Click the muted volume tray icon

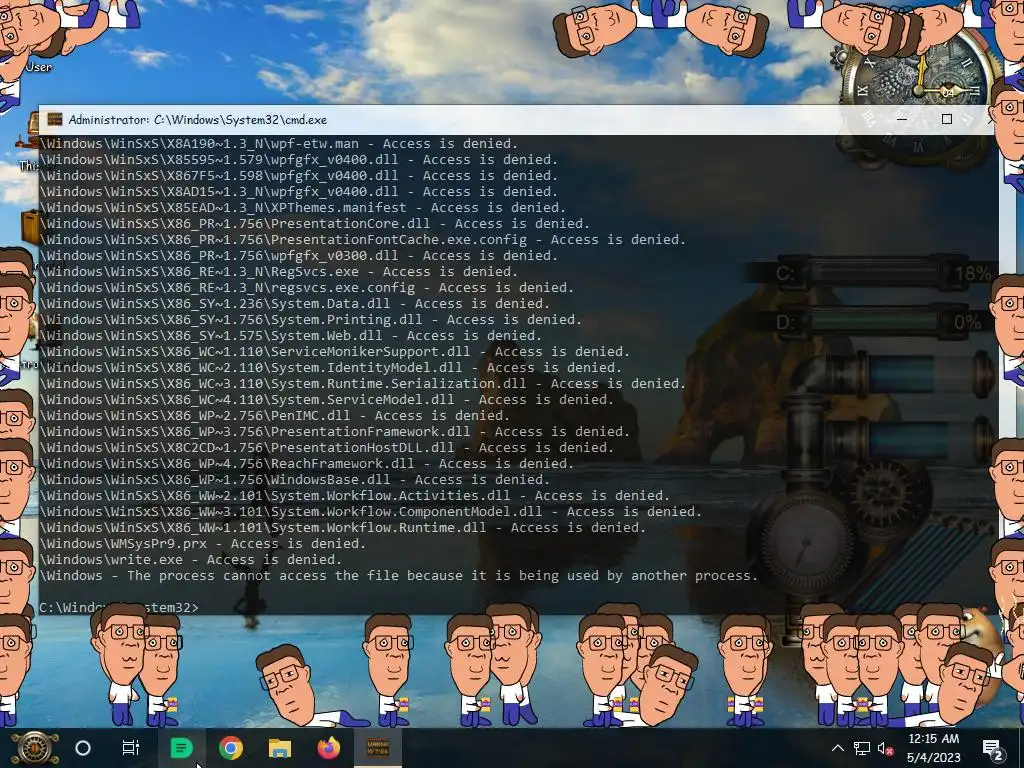[886, 748]
